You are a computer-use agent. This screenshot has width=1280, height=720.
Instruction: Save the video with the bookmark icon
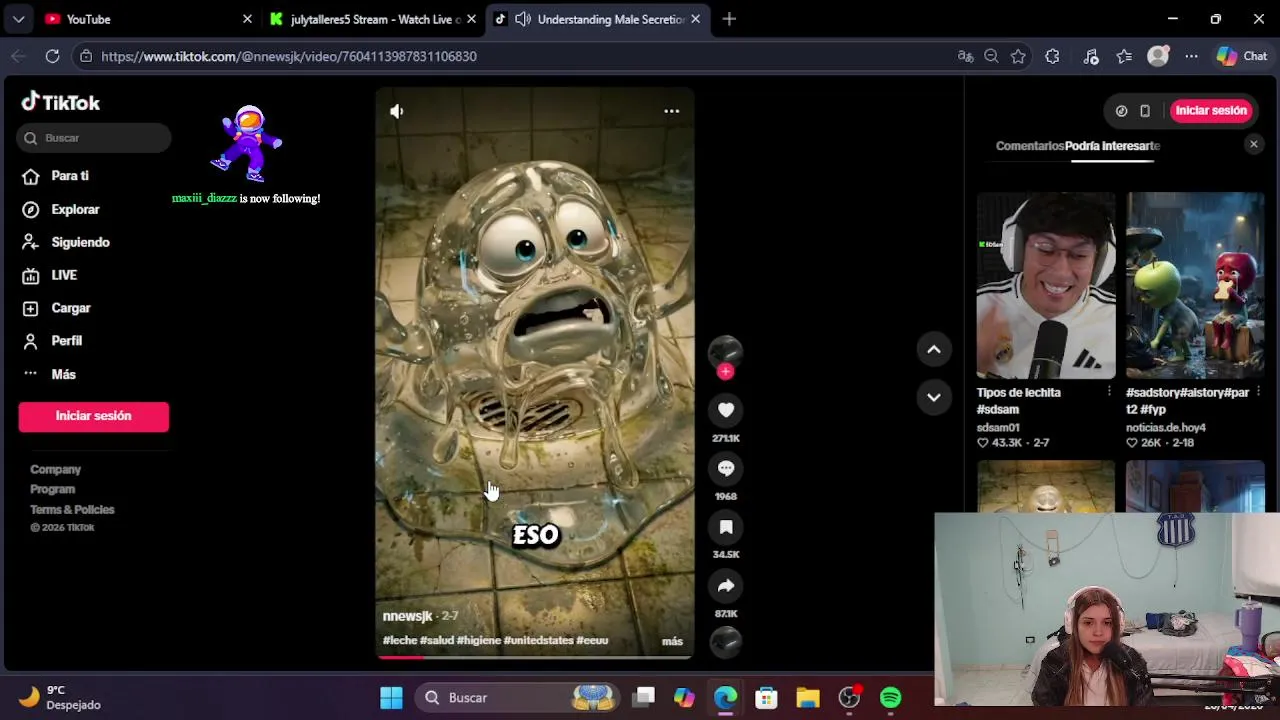(726, 527)
